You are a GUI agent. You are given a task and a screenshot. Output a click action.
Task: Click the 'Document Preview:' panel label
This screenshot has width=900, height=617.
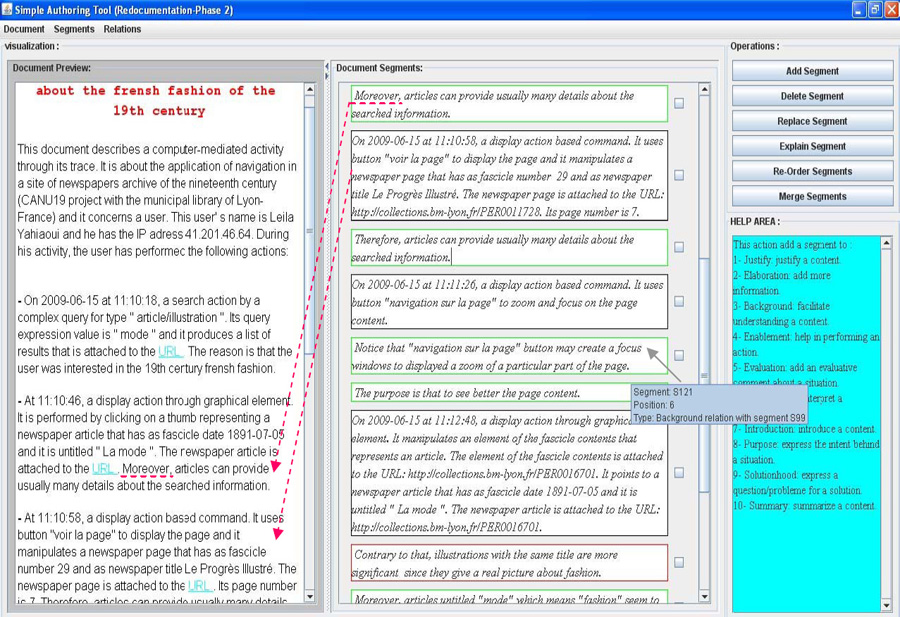52,68
